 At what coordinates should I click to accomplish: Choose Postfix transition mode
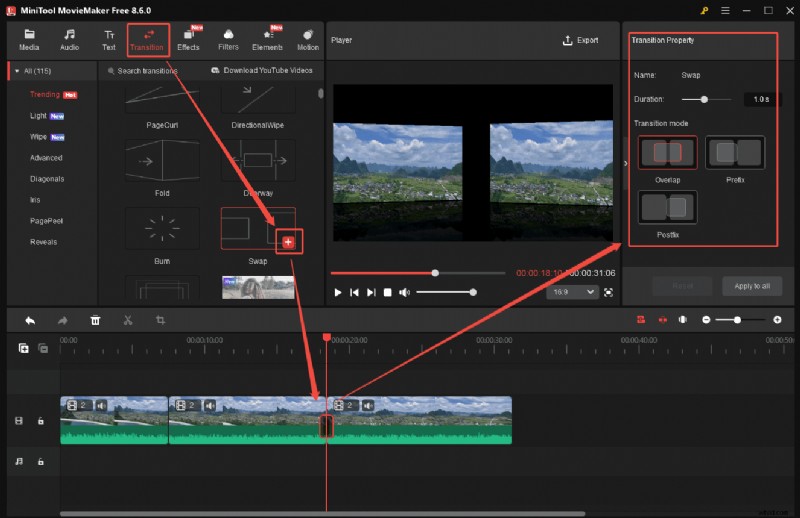click(x=667, y=207)
